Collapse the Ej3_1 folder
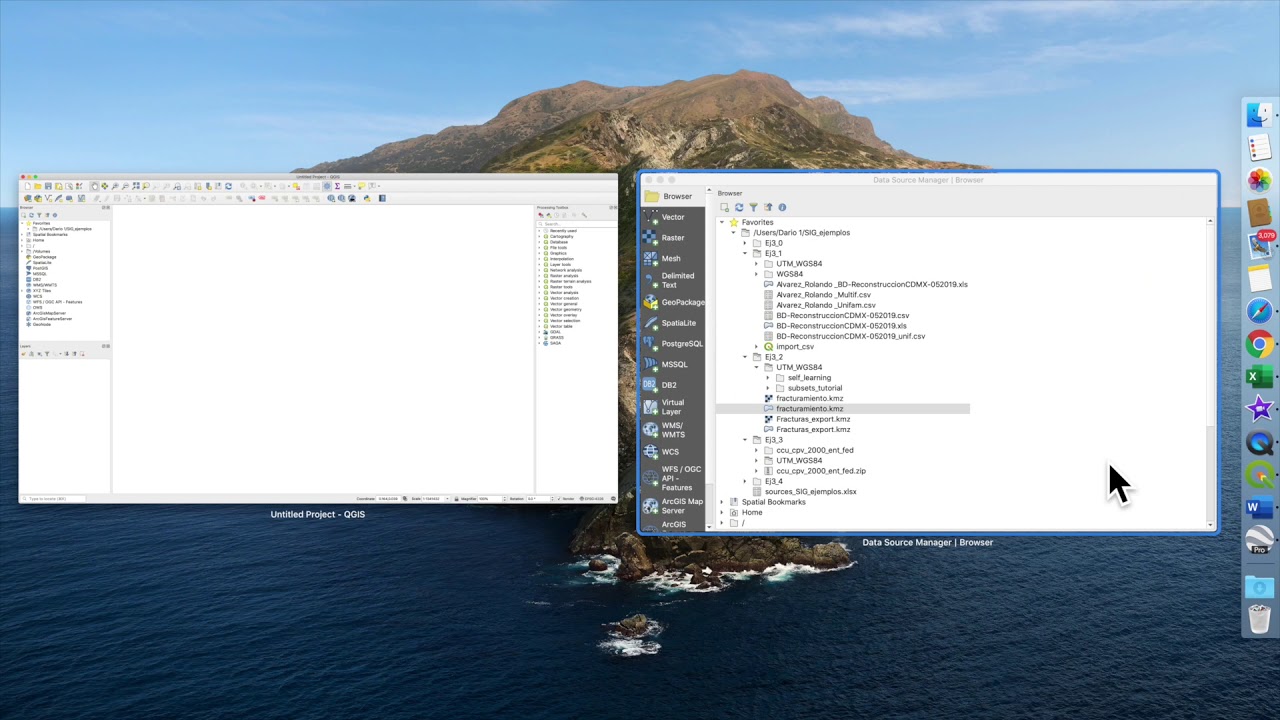This screenshot has width=1280, height=720. 744,253
